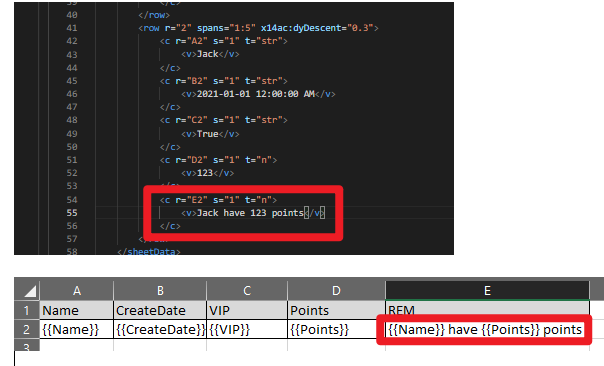Click the CreateDate header cell

tap(160, 311)
